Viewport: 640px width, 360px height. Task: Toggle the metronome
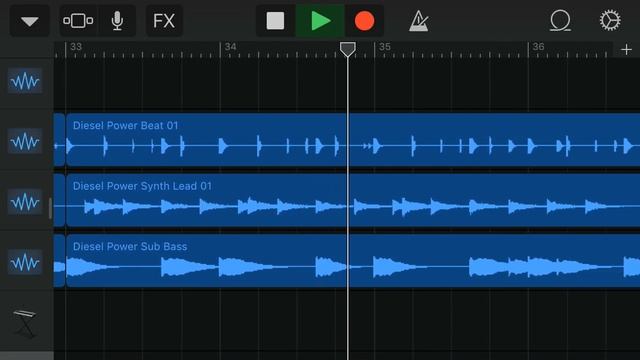point(419,21)
